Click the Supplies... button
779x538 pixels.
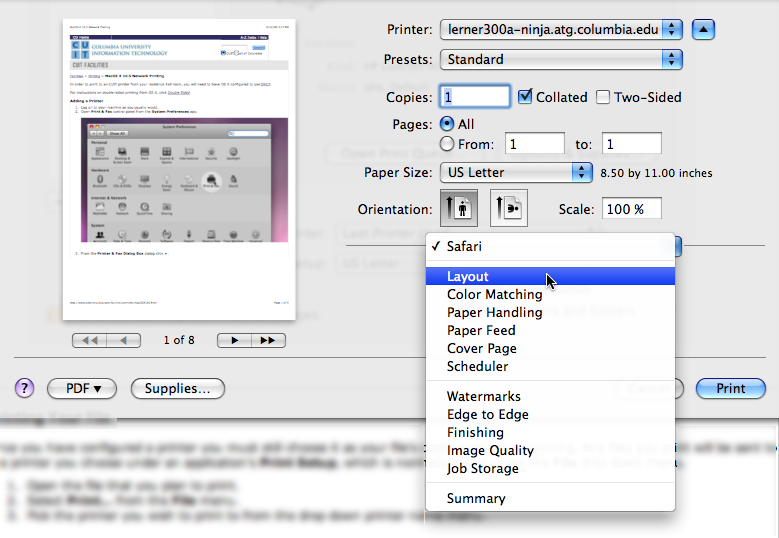178,388
